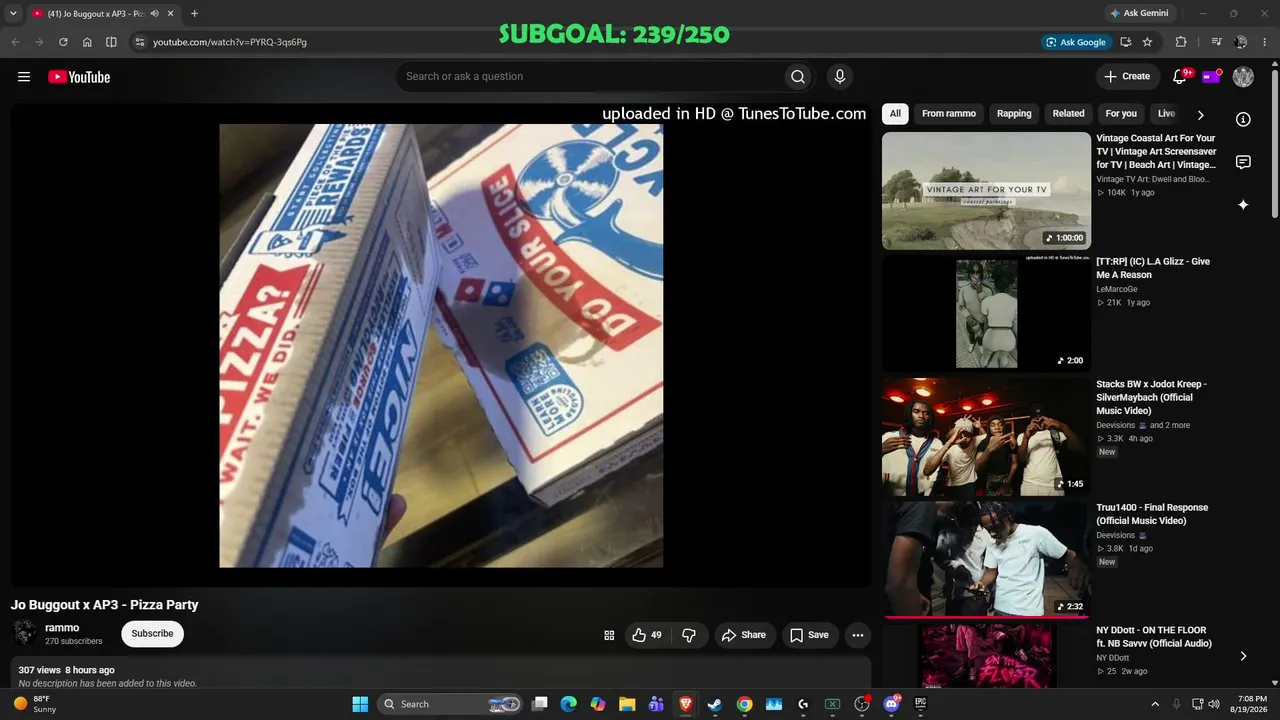Open the YouTube account avatar menu
The image size is (1280, 720).
point(1243,77)
